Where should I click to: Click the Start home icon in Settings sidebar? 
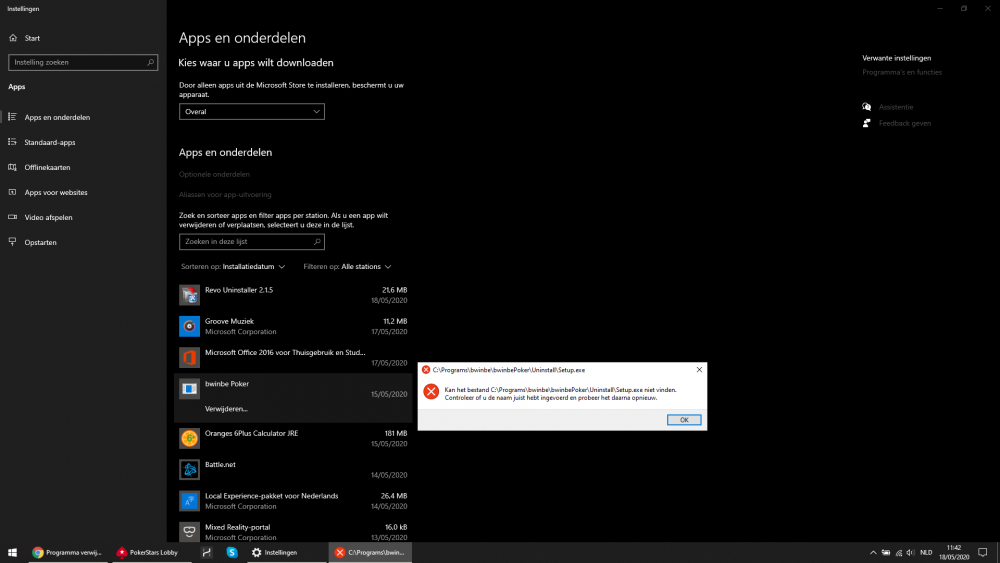(13, 38)
